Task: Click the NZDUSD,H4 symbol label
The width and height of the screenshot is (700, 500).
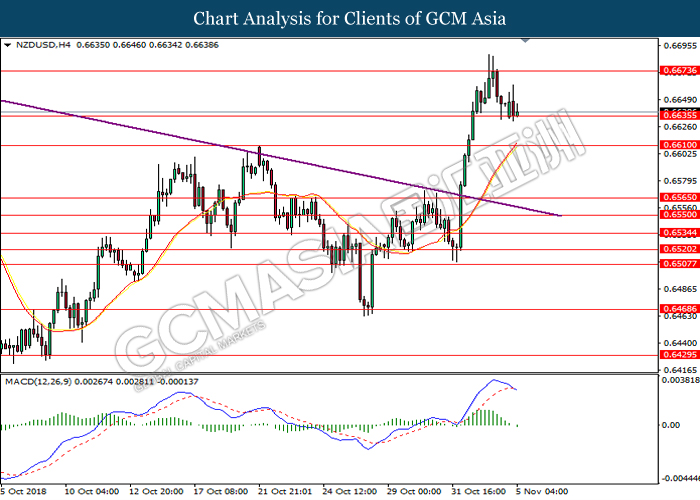Action: [43, 45]
